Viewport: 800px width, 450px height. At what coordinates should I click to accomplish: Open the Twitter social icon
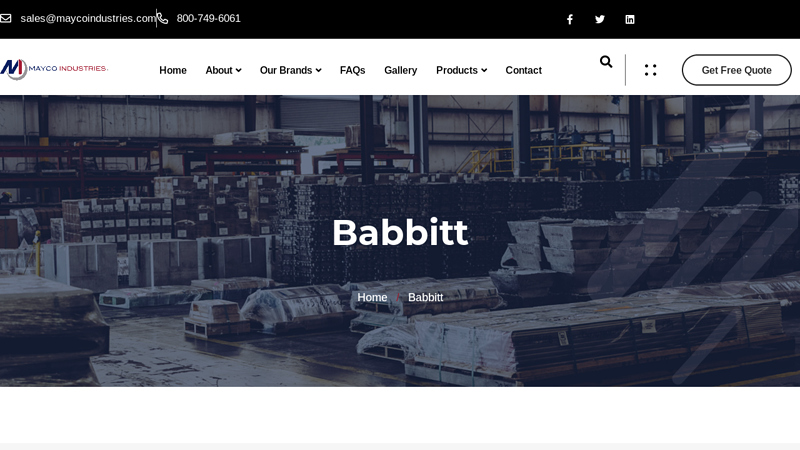coord(599,19)
